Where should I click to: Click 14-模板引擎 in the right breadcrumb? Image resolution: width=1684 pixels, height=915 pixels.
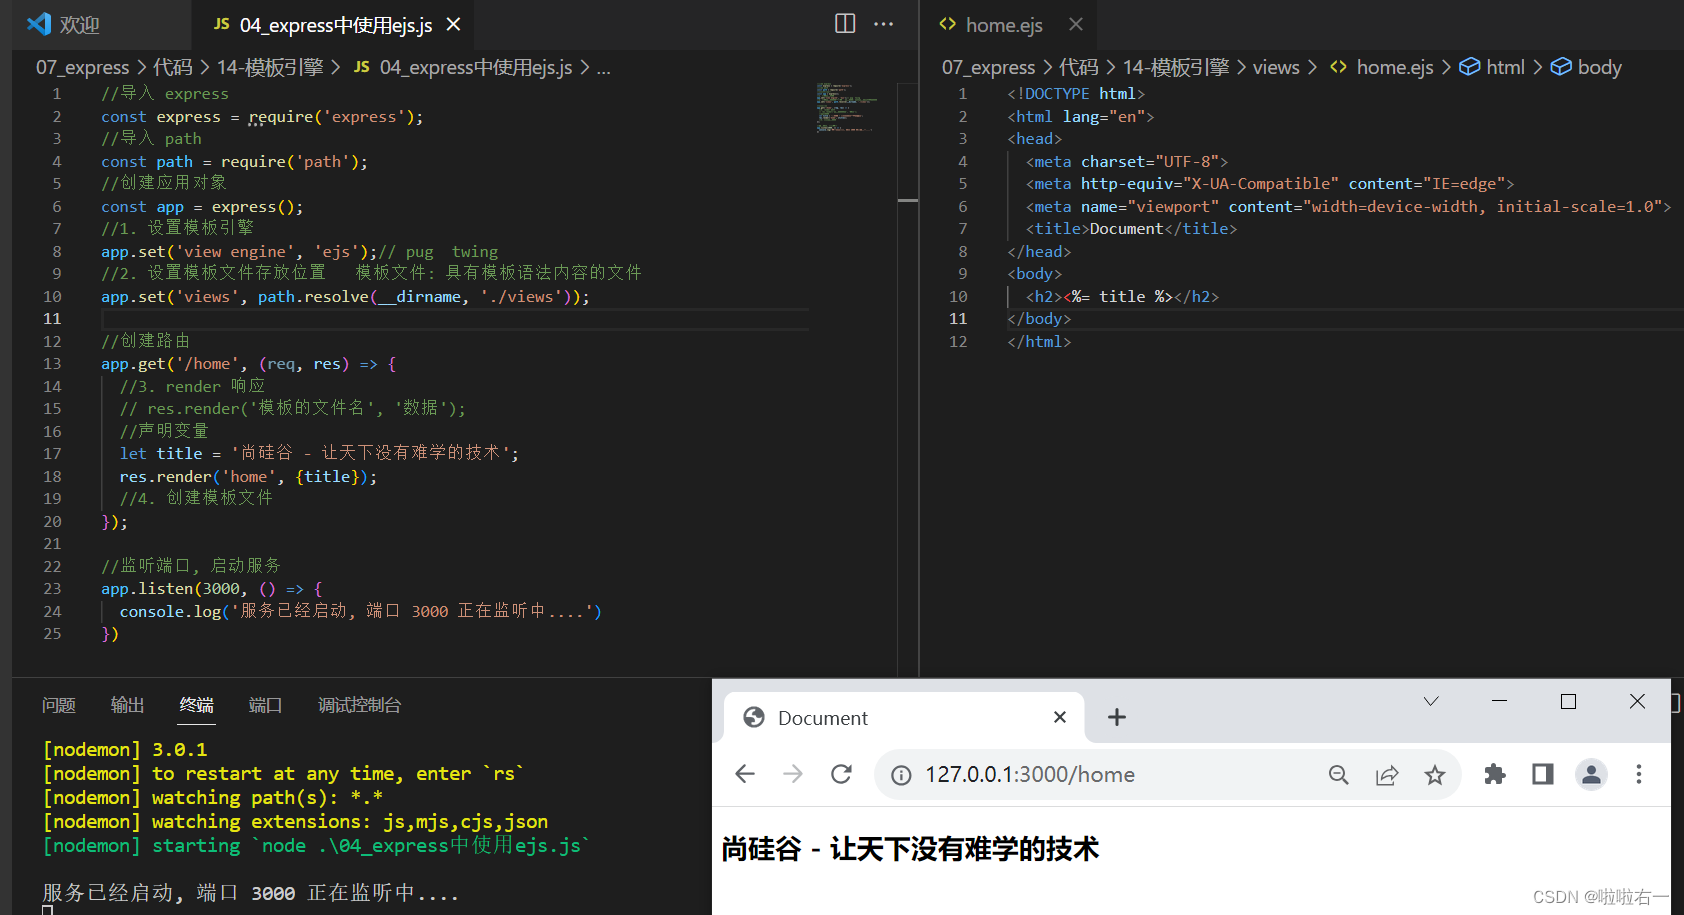pyautogui.click(x=1176, y=67)
